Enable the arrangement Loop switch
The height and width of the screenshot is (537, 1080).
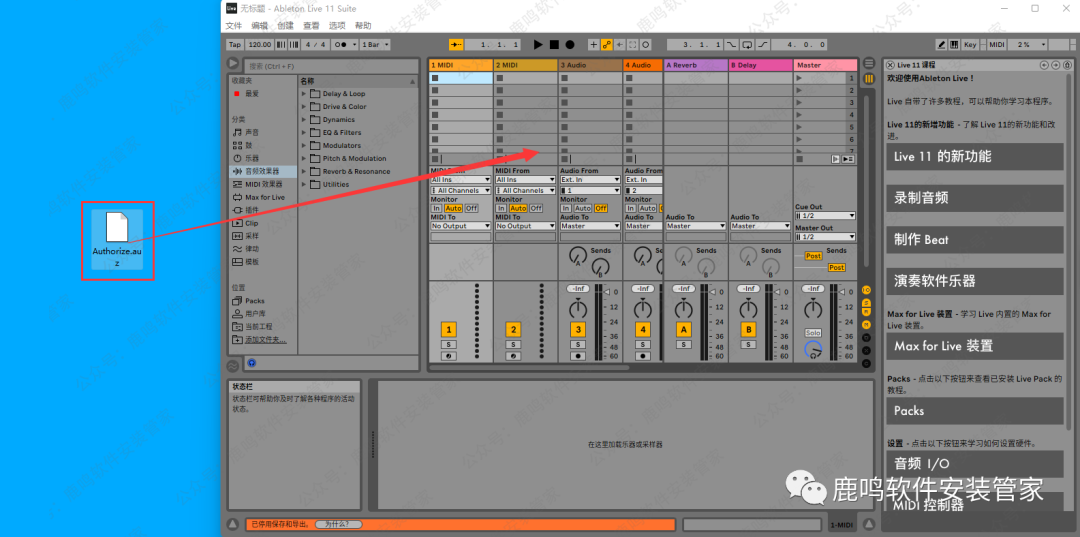pos(747,45)
